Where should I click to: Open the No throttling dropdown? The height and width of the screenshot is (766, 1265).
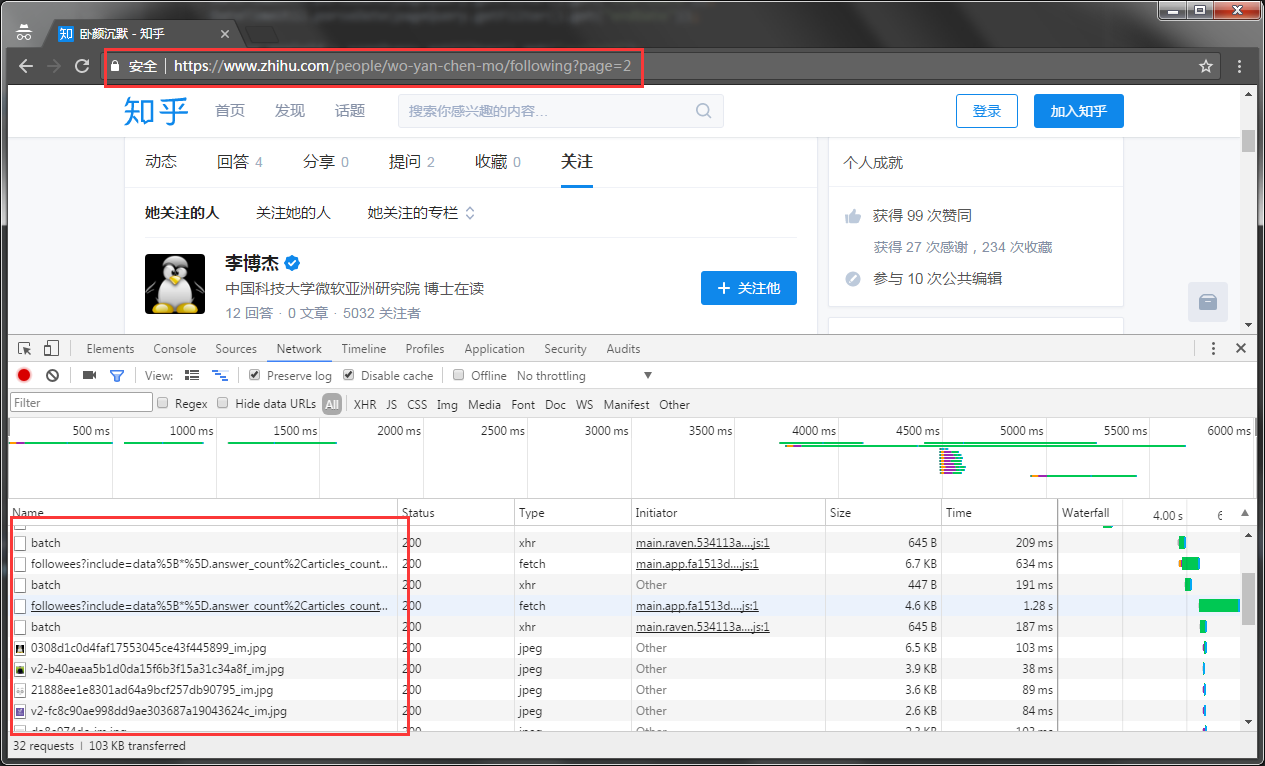(x=584, y=376)
